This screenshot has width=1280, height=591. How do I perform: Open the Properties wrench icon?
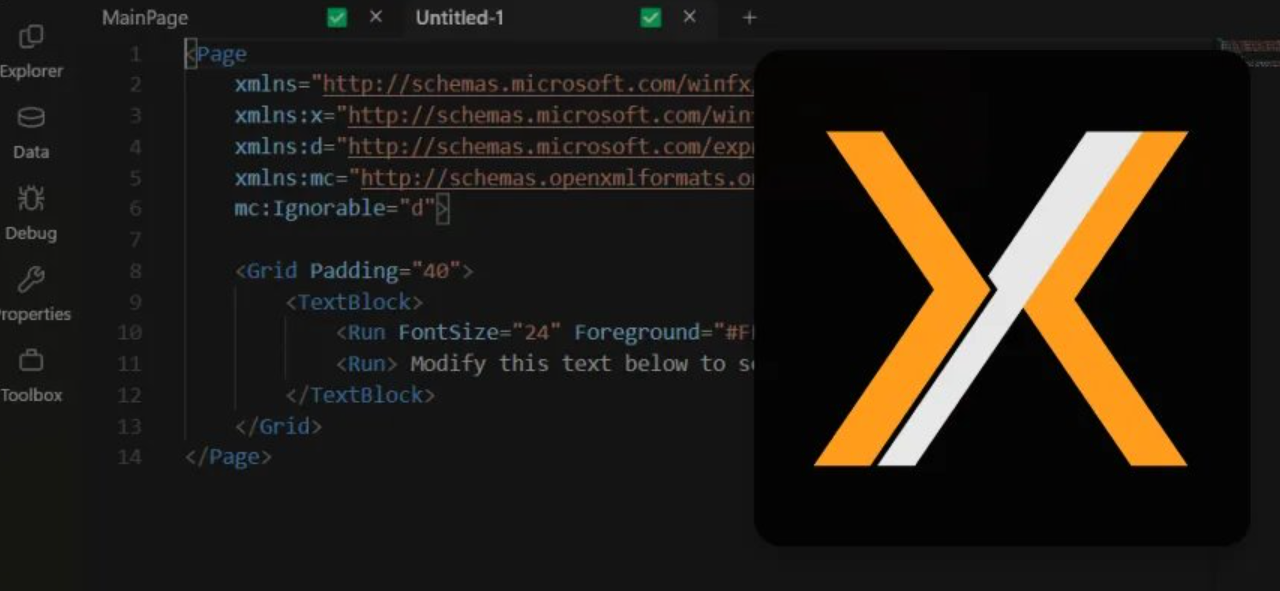[x=31, y=280]
